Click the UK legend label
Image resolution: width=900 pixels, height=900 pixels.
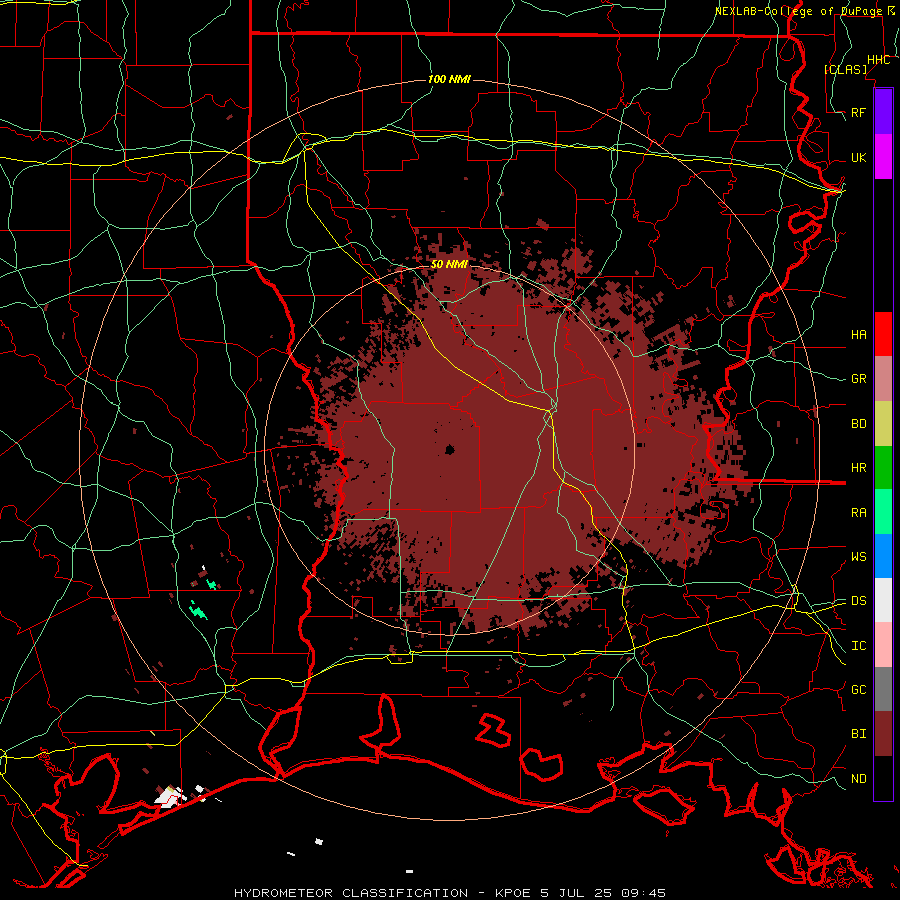point(858,157)
